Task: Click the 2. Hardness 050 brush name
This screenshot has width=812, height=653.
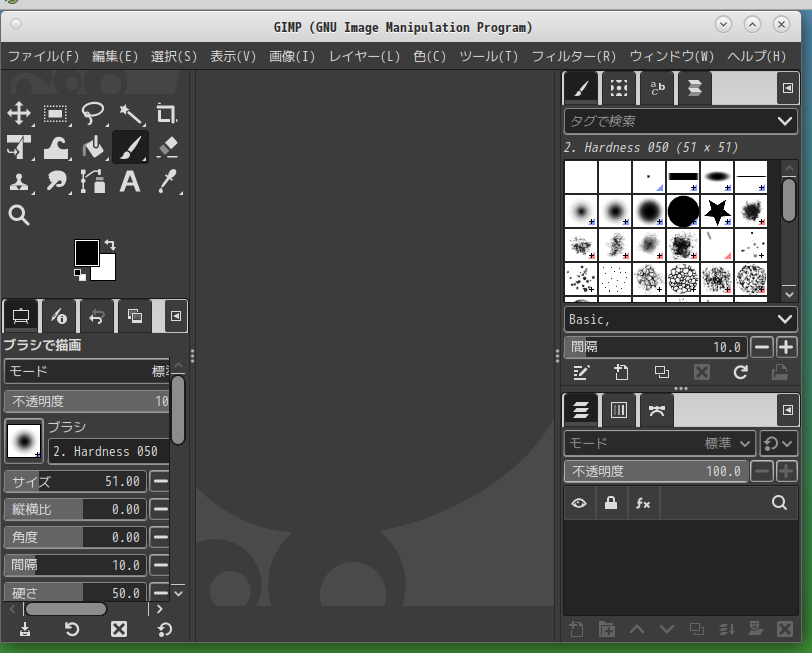Action: pos(108,451)
